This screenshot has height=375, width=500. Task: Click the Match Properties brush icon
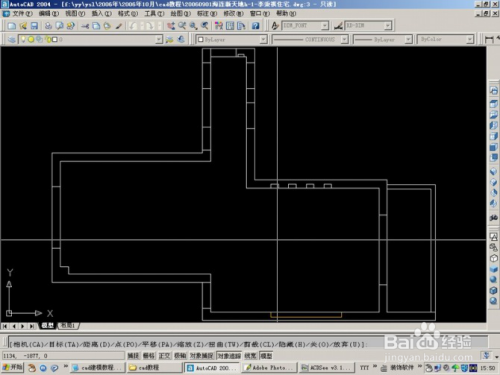pos(119,26)
